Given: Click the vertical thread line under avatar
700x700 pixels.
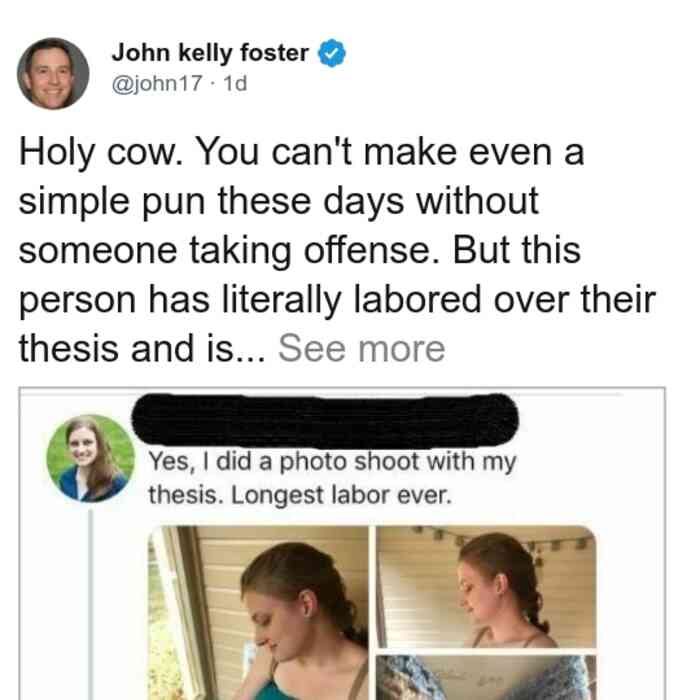Looking at the screenshot, I should tap(90, 604).
